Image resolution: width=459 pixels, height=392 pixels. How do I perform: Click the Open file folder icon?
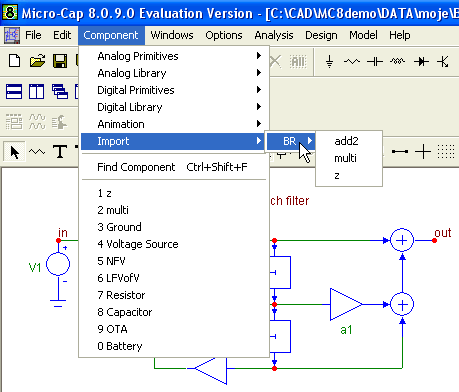tap(37, 61)
